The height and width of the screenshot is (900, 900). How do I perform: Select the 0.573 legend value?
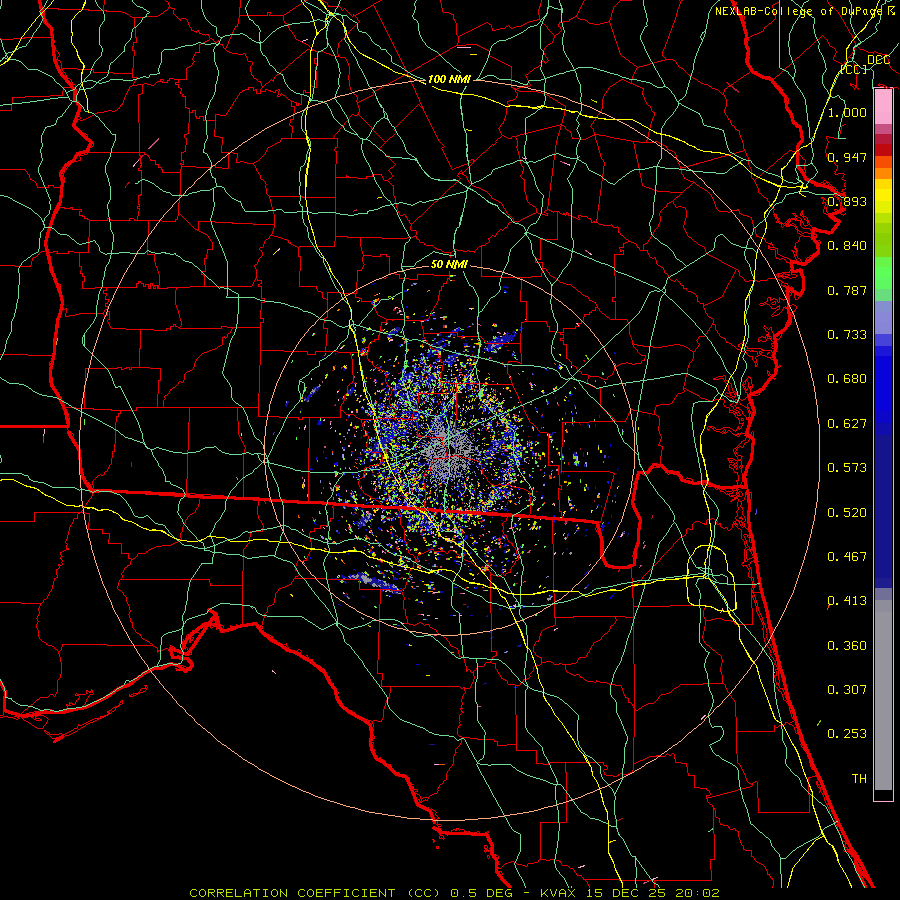847,468
